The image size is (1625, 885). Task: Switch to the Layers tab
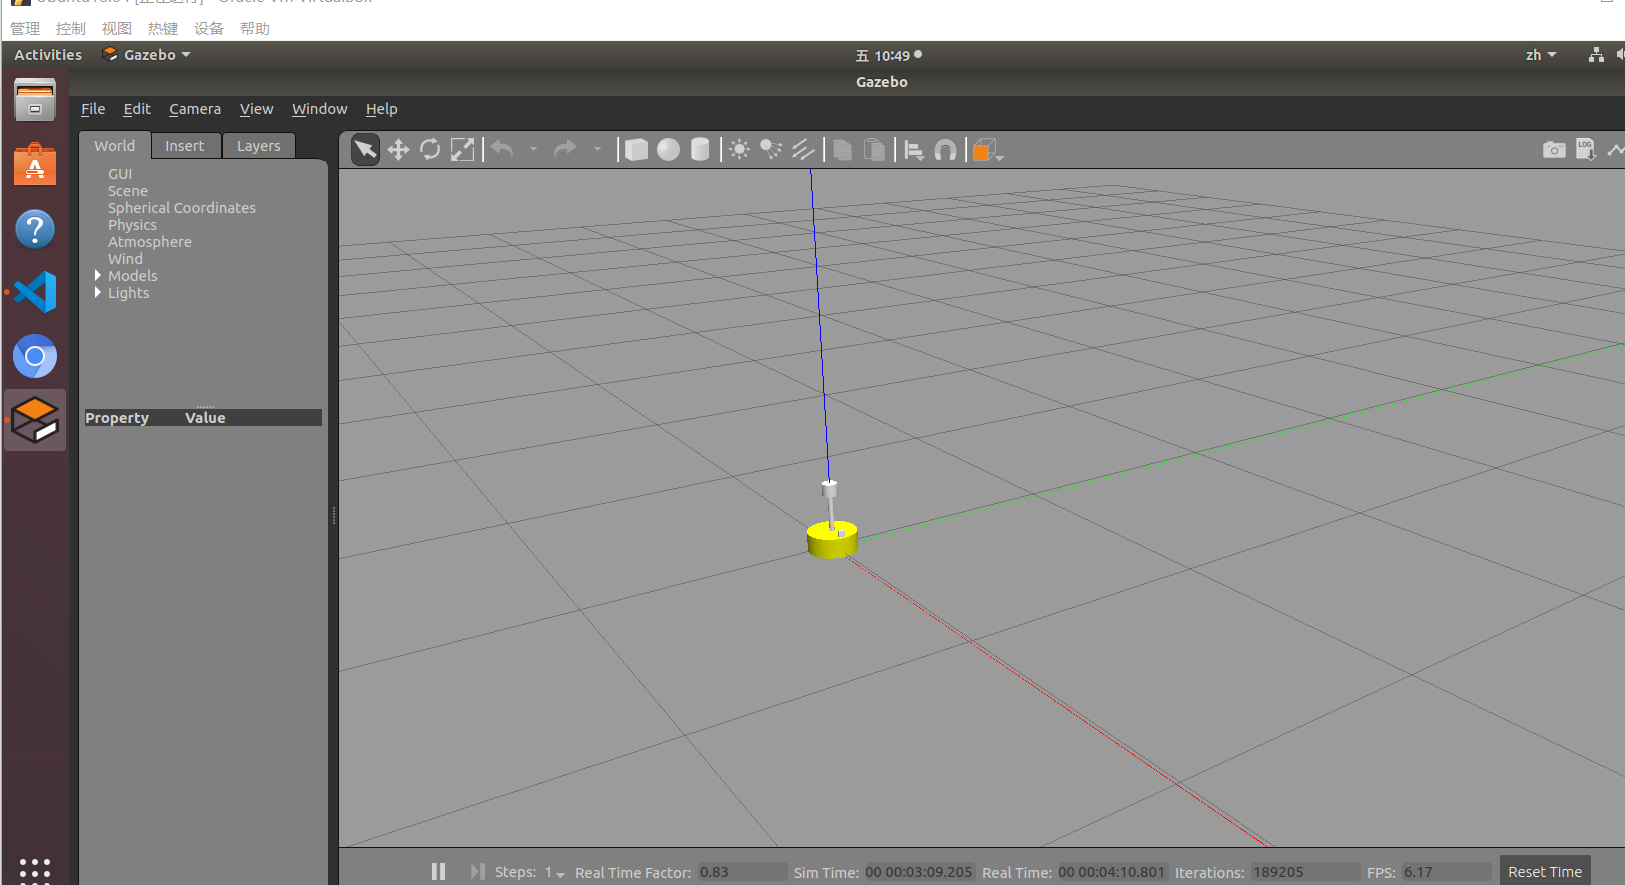(x=259, y=146)
